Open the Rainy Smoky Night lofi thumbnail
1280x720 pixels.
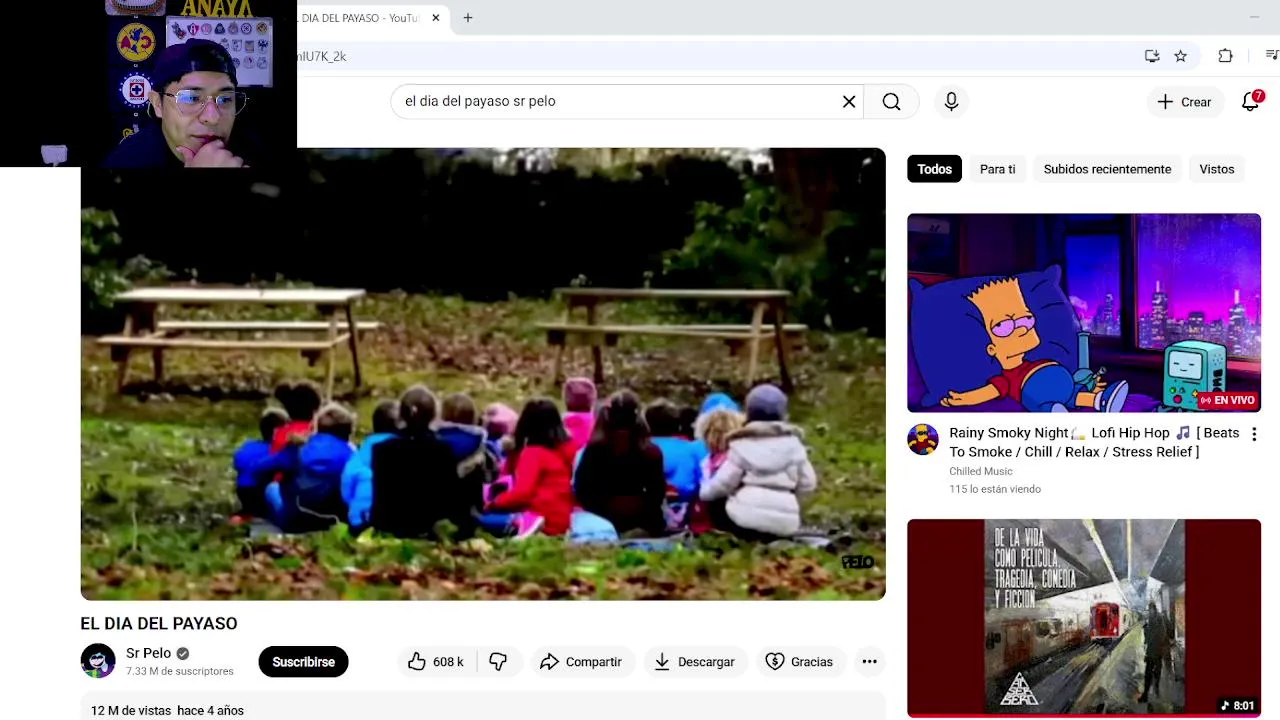tap(1084, 312)
